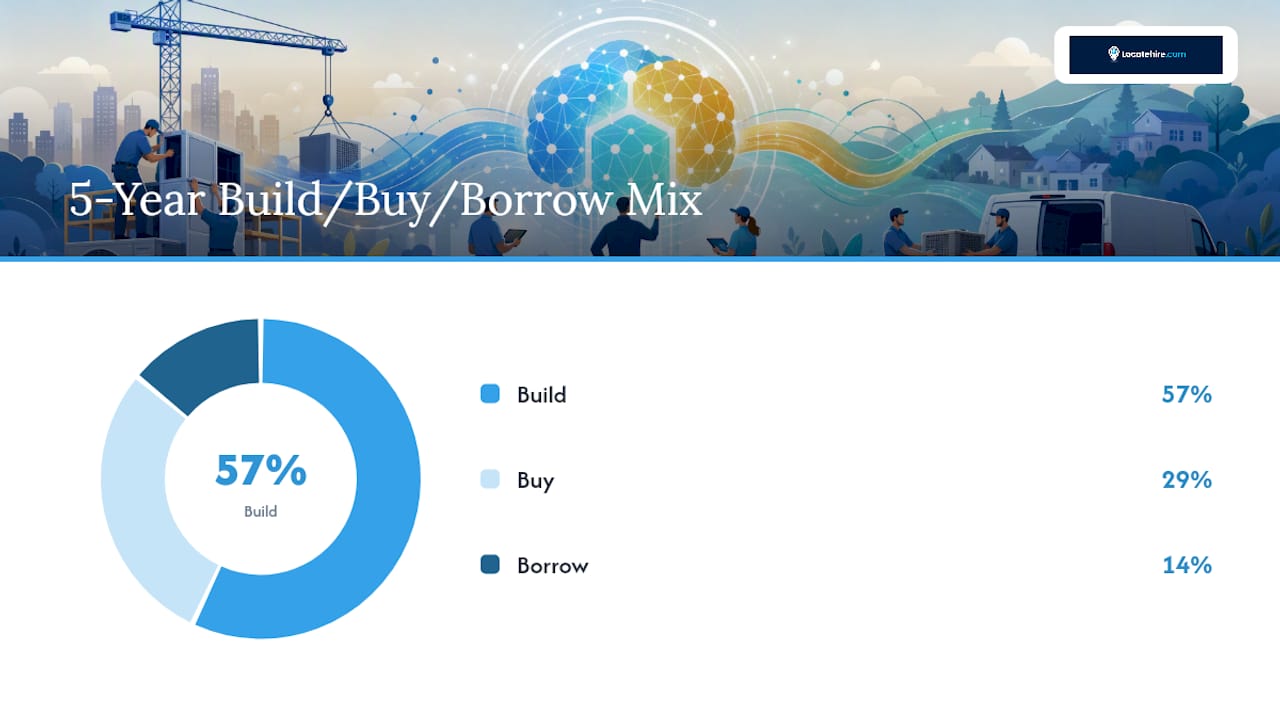This screenshot has width=1280, height=720.
Task: Click the Buy legend label
Action: [535, 480]
